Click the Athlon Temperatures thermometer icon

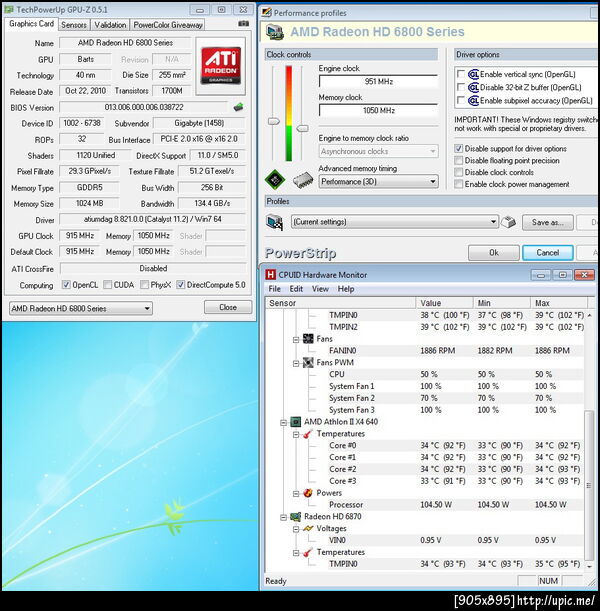pyautogui.click(x=308, y=433)
